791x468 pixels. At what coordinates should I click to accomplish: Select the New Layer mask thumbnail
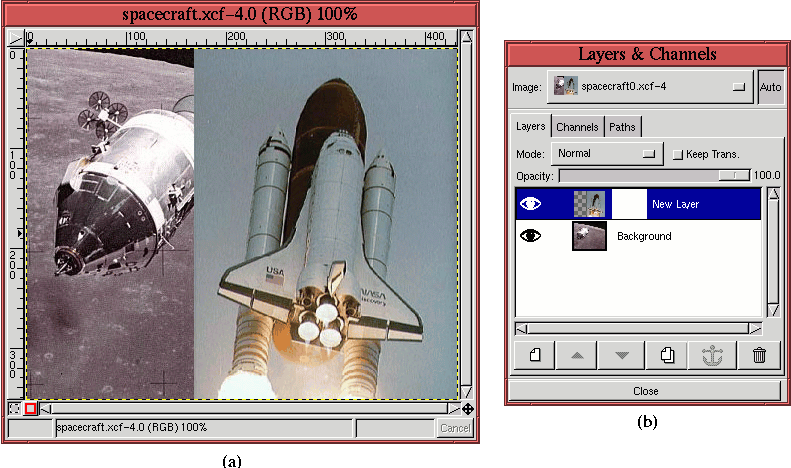coord(628,204)
